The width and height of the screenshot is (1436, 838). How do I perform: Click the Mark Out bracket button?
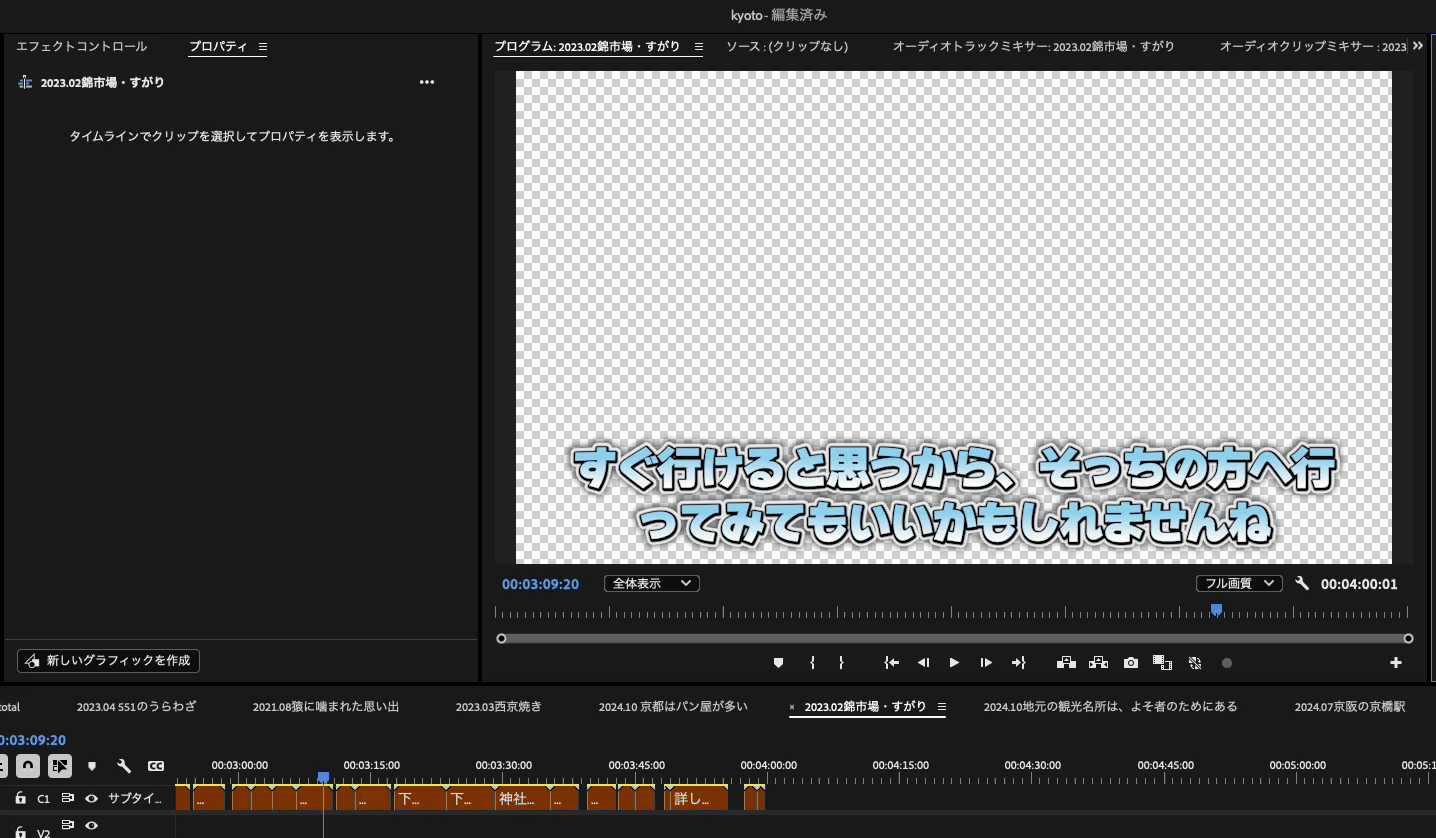click(x=841, y=662)
